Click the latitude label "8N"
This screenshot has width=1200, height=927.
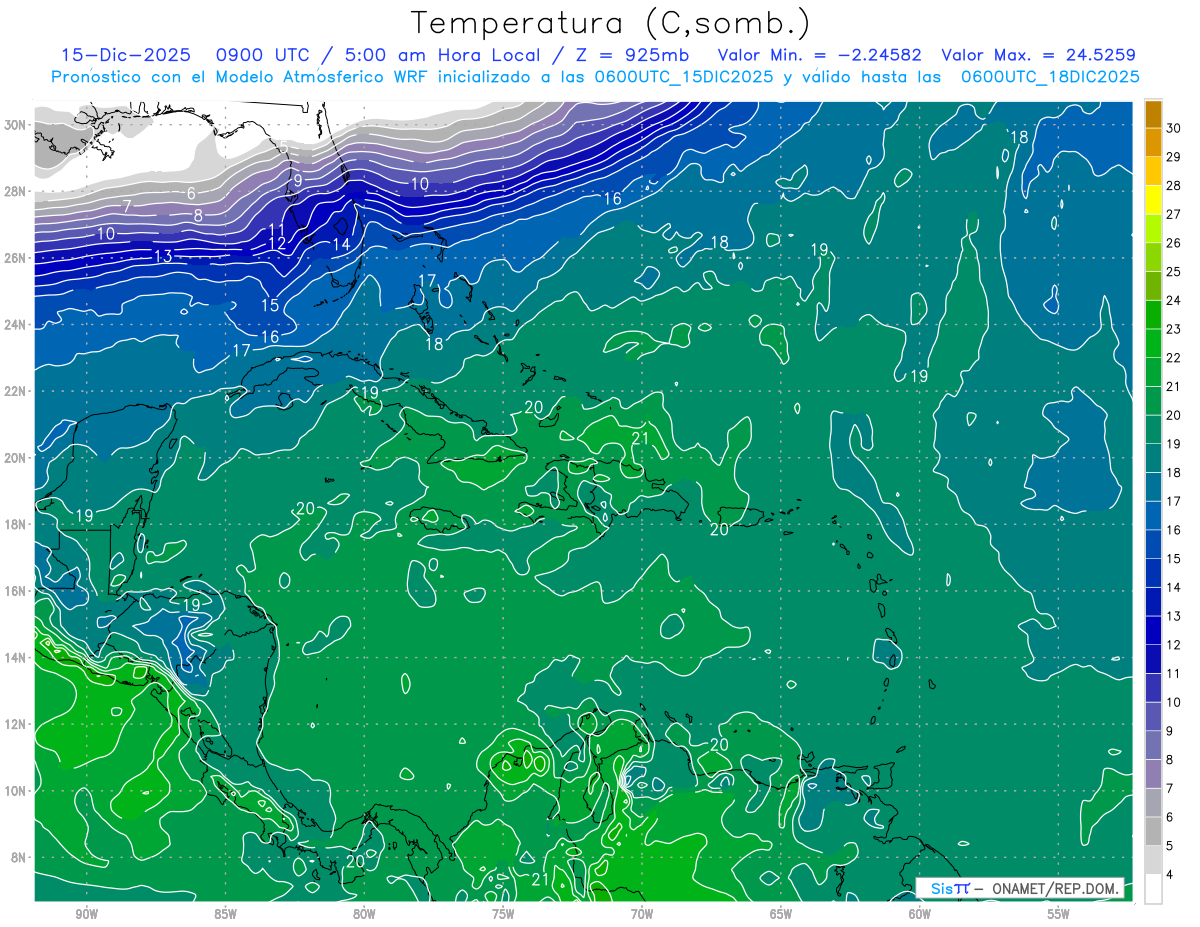click(x=20, y=857)
